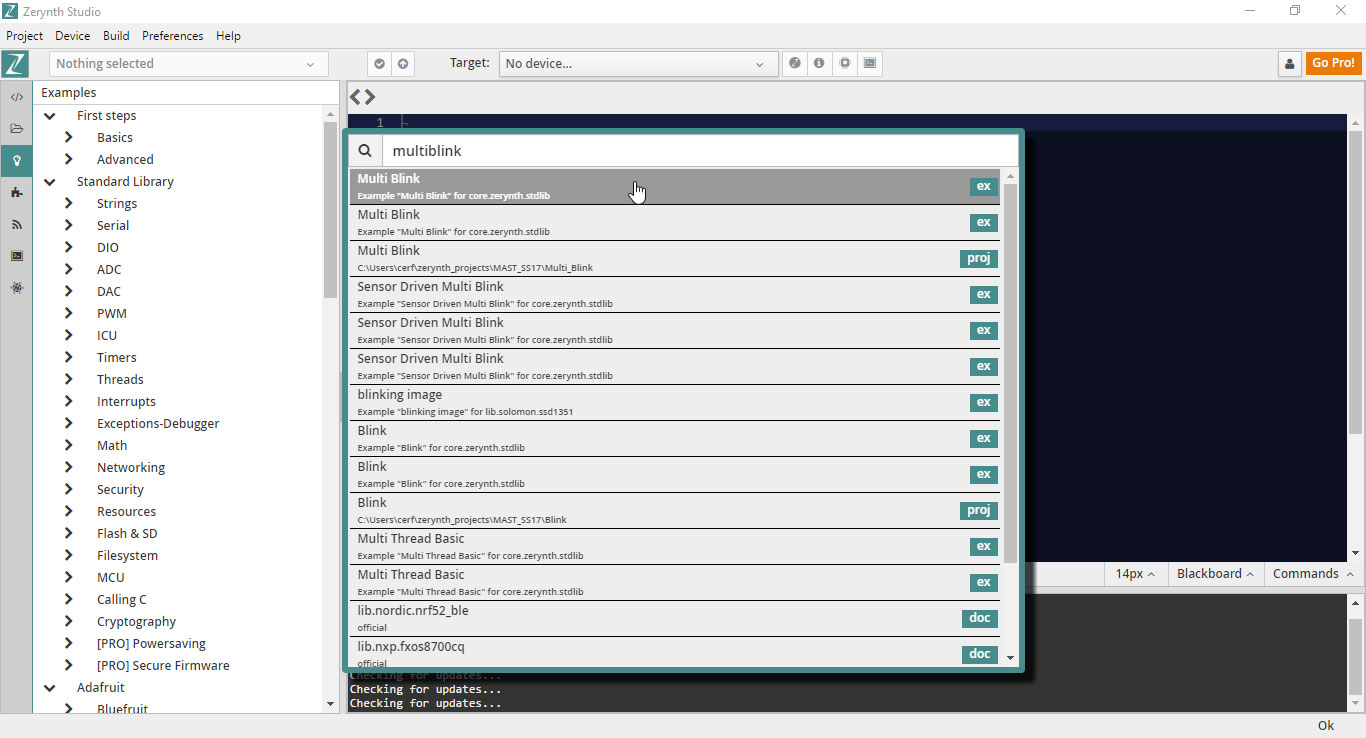Select PWM in the examples tree
Screen dimensions: 1366x738
click(x=112, y=314)
